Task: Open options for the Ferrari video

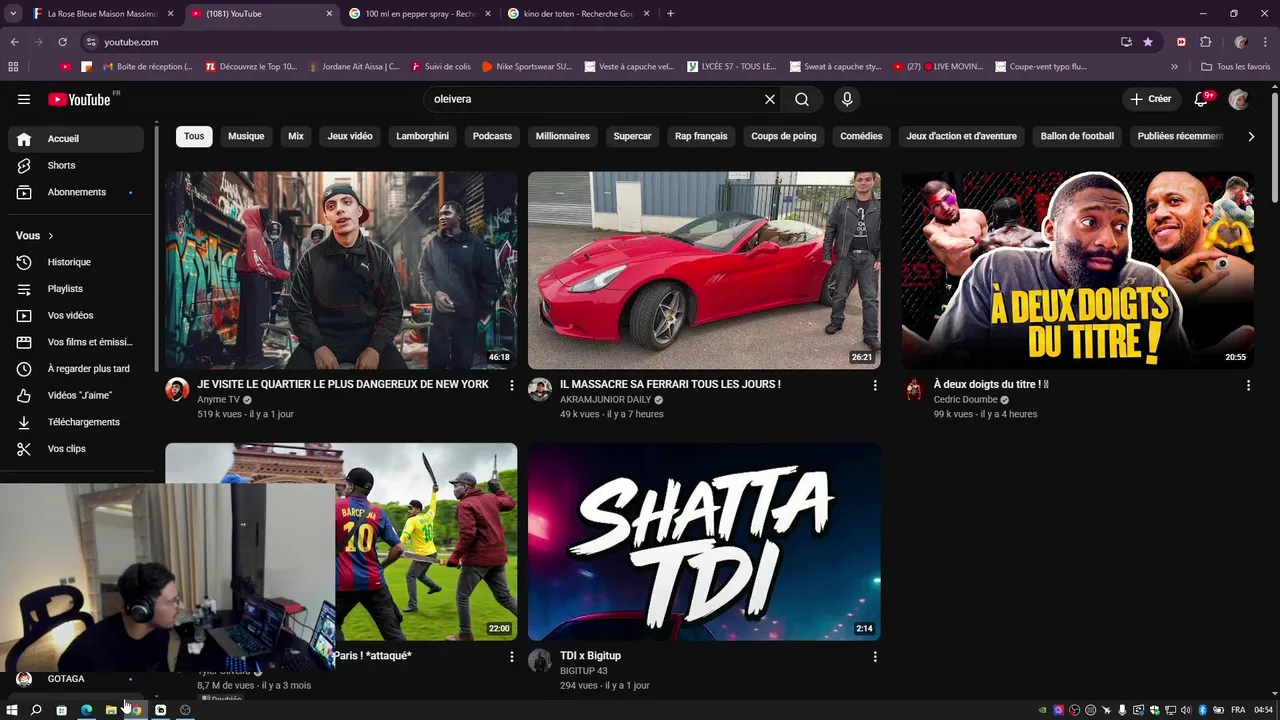Action: (875, 385)
